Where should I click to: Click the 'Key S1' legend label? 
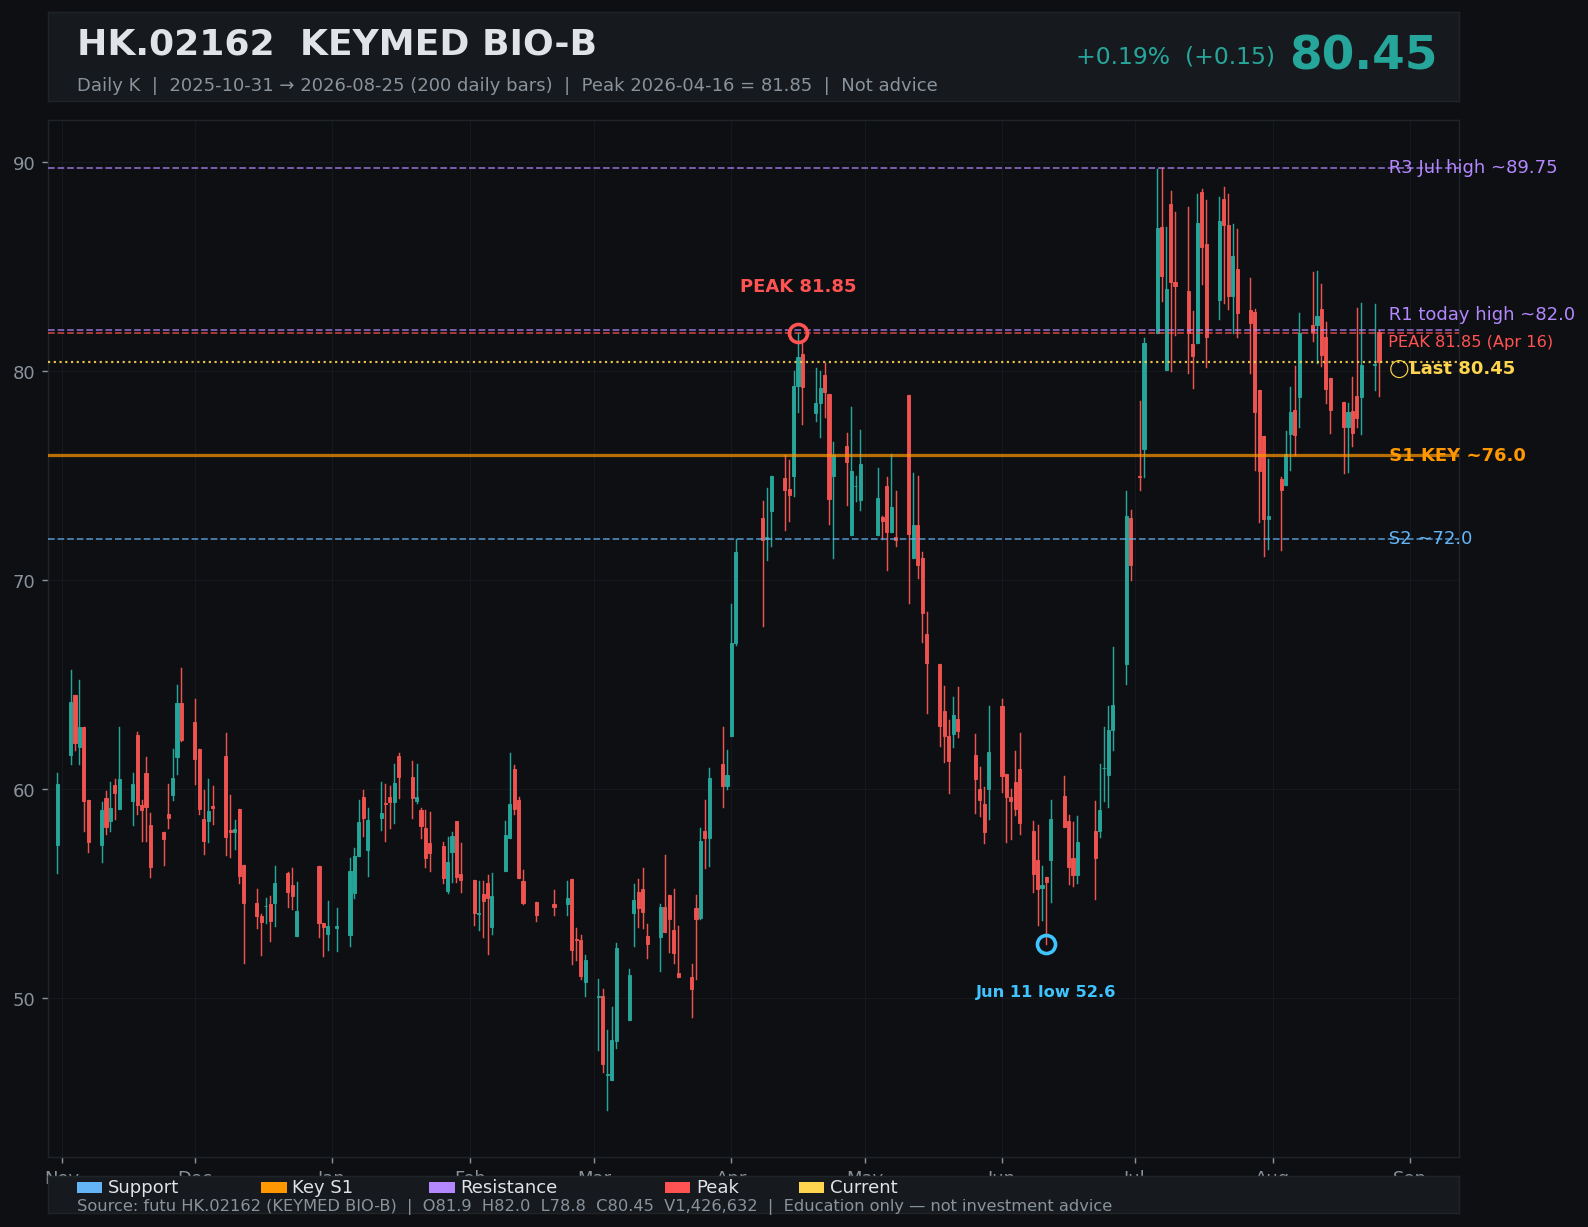click(x=322, y=1187)
